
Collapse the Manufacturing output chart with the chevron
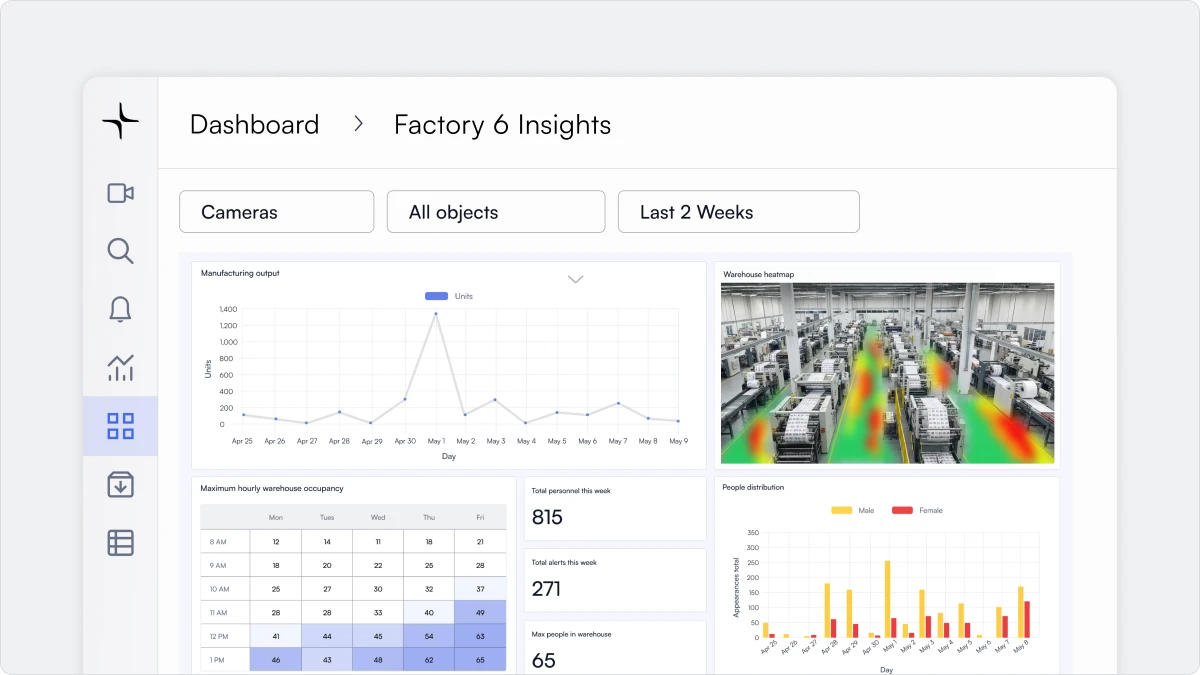pos(575,279)
